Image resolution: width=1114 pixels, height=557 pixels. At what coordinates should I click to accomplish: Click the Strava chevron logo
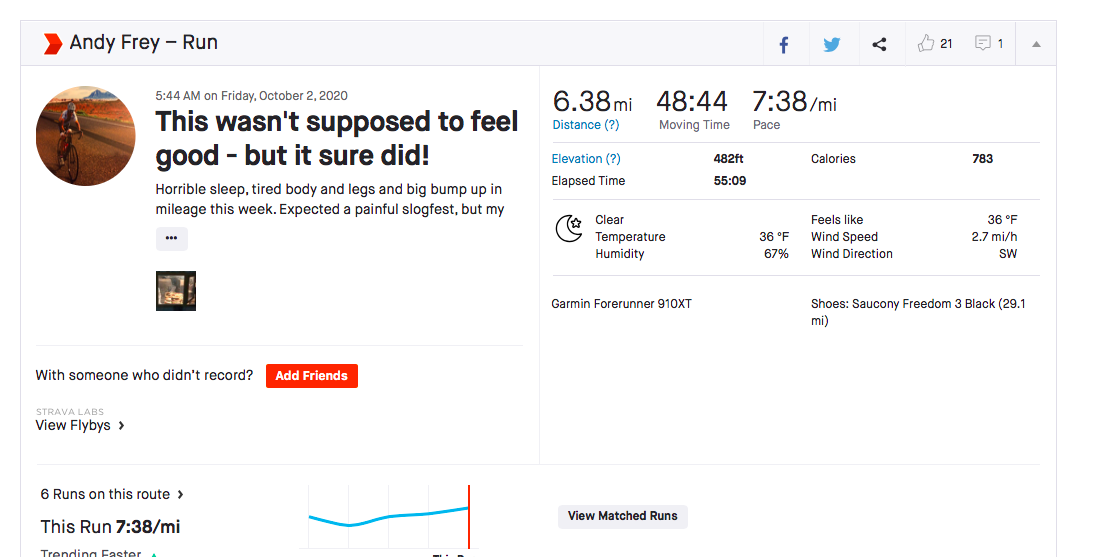(x=52, y=44)
